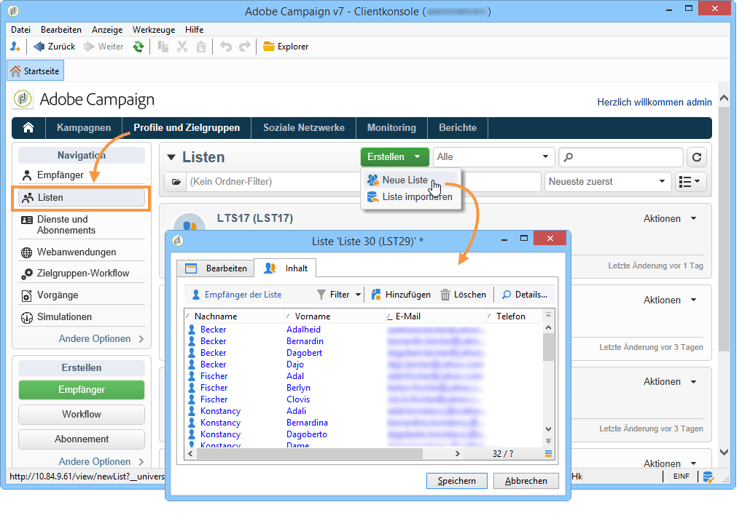The image size is (750, 526).
Task: Click Speichern to save the list
Action: [457, 481]
